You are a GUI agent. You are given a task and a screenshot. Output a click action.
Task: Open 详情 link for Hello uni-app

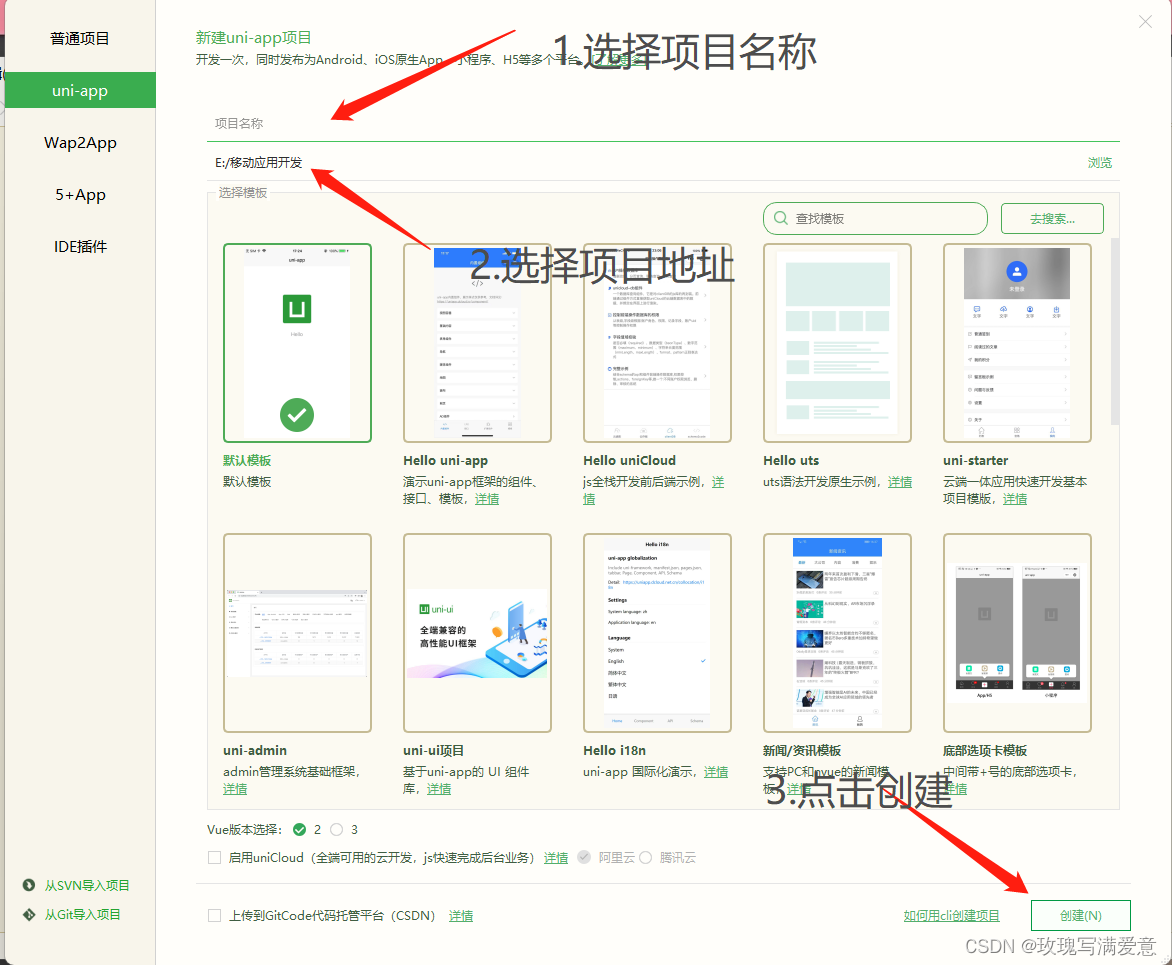click(487, 499)
